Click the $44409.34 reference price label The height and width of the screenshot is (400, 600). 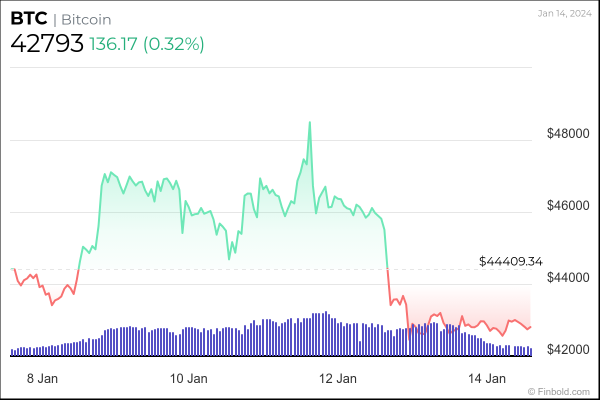[510, 261]
